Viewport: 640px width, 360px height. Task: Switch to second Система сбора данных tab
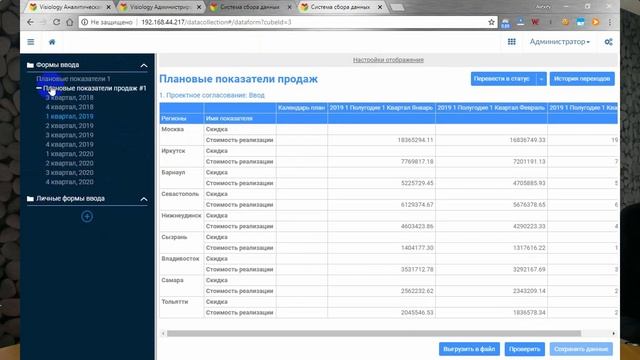[x=340, y=7]
